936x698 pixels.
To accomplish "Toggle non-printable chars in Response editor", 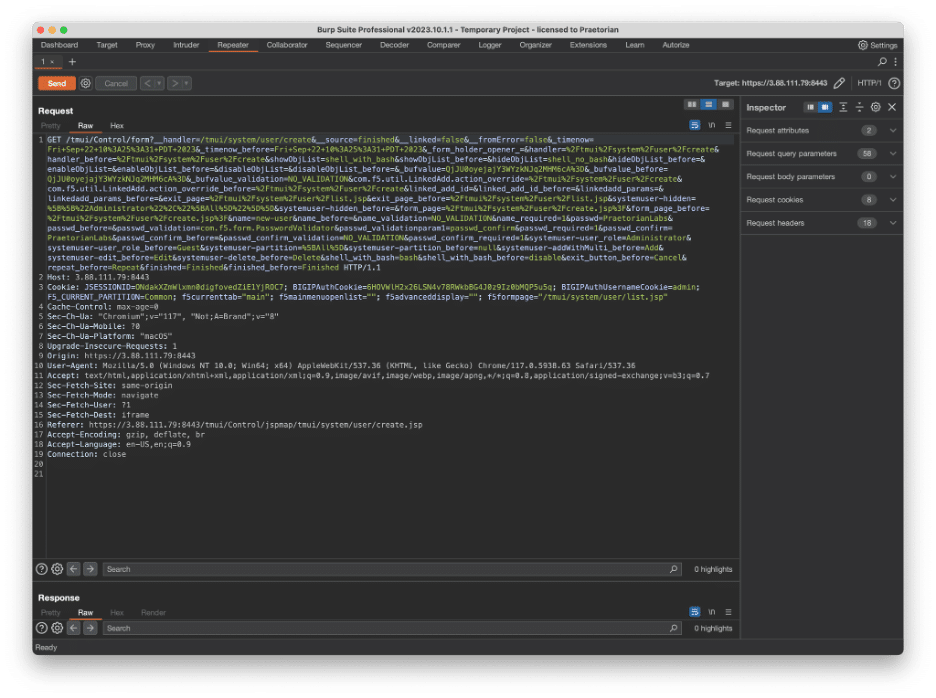I will 712,612.
